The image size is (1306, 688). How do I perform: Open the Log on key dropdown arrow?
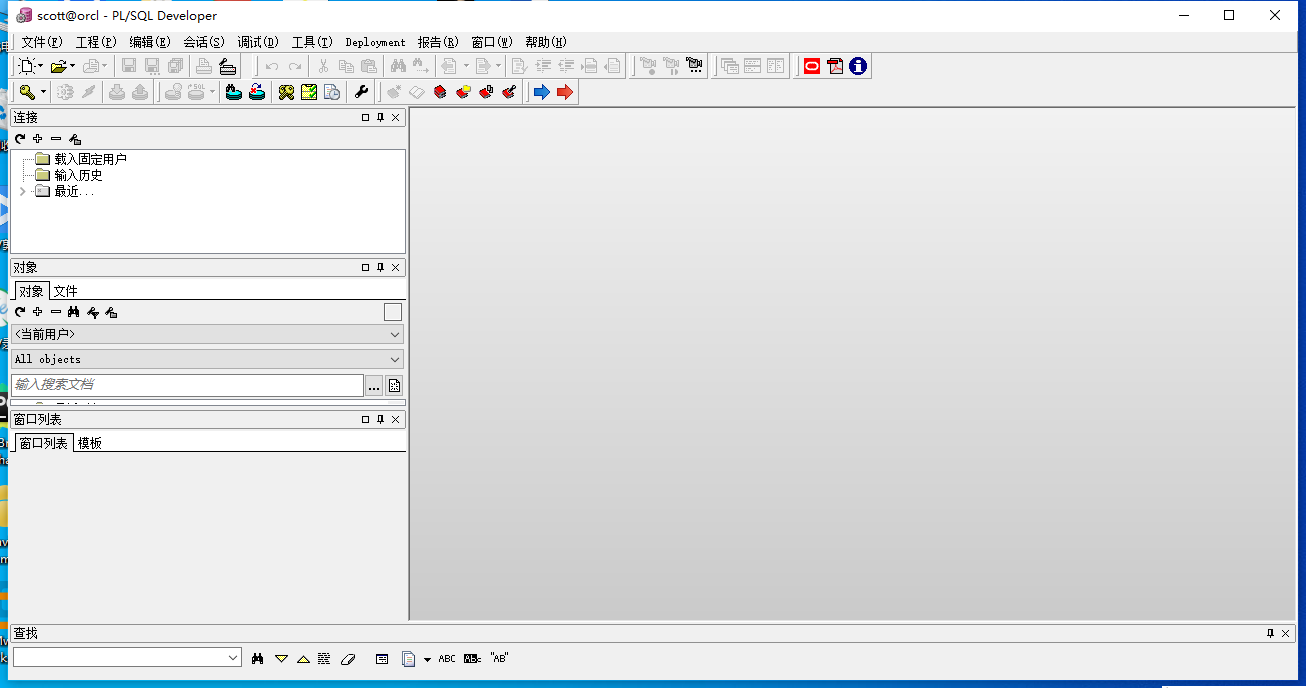click(x=43, y=93)
